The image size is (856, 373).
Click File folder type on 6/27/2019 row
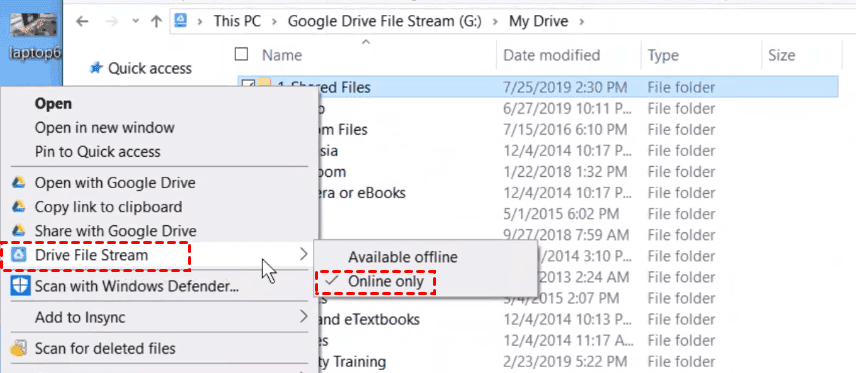pyautogui.click(x=681, y=109)
